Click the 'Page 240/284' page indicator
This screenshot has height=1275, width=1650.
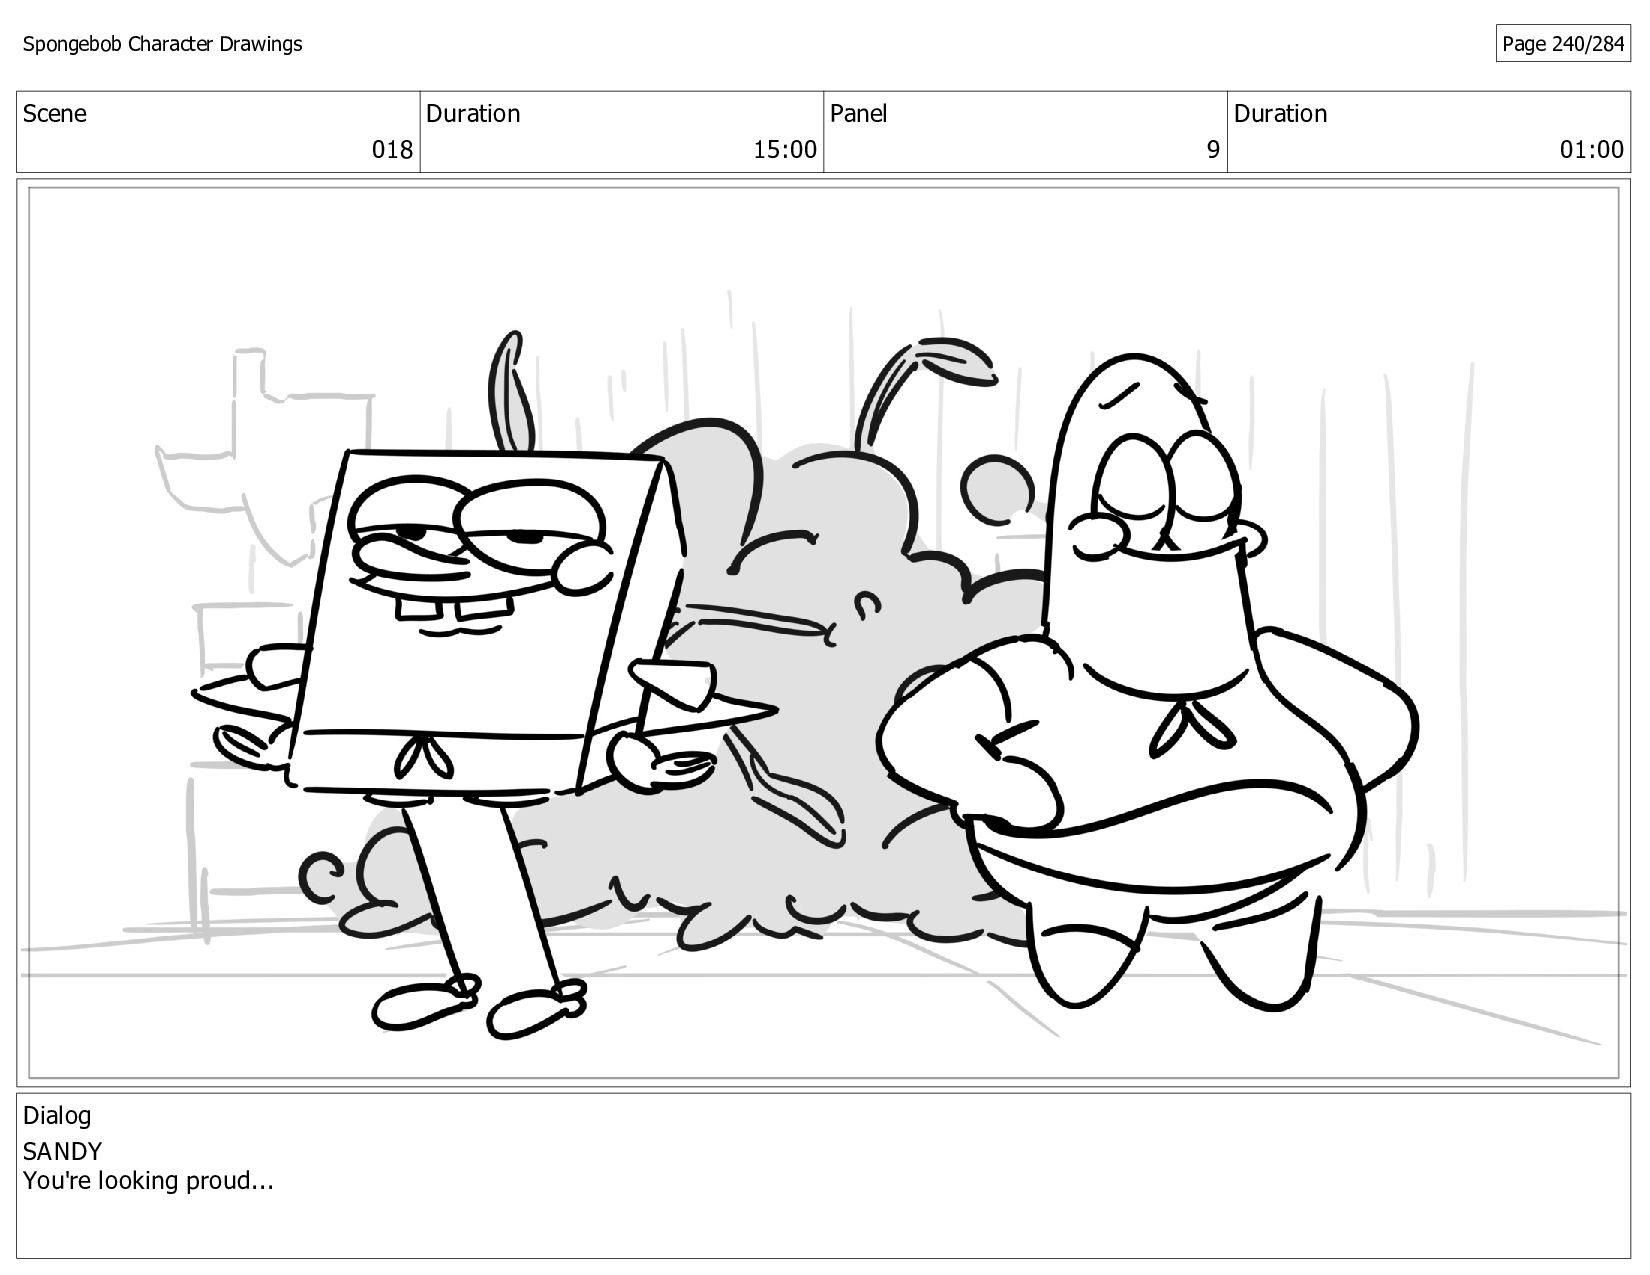(1563, 44)
